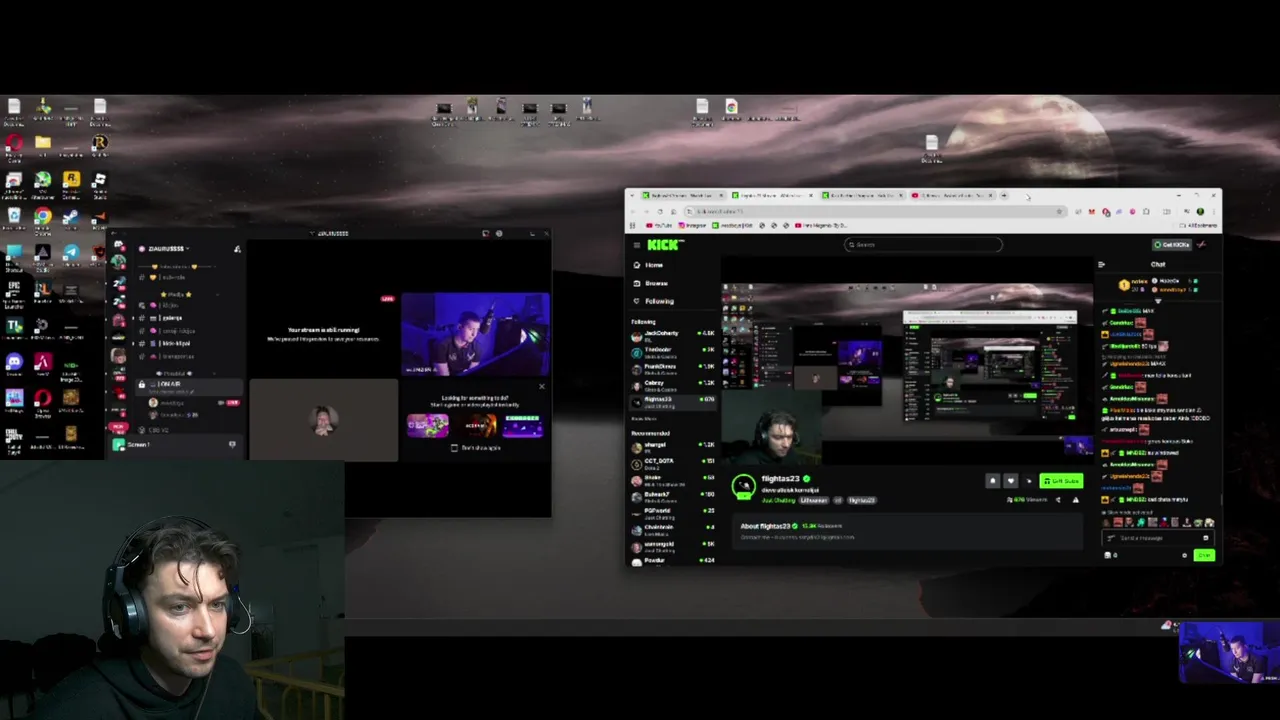This screenshot has width=1280, height=720.
Task: Open Discord help icon in title bar
Action: click(x=499, y=233)
